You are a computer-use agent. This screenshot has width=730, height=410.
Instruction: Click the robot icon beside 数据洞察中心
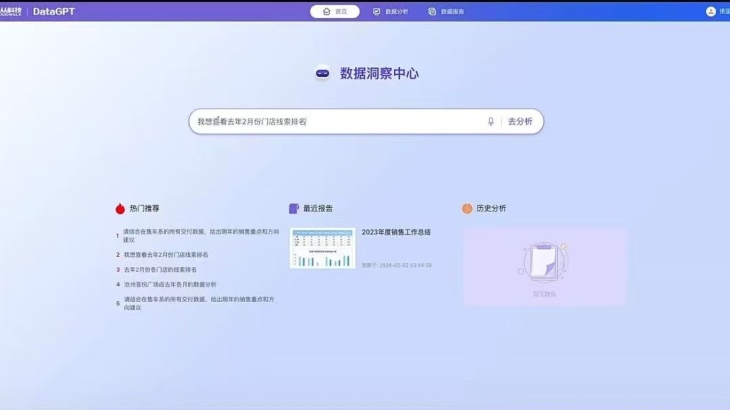(323, 73)
